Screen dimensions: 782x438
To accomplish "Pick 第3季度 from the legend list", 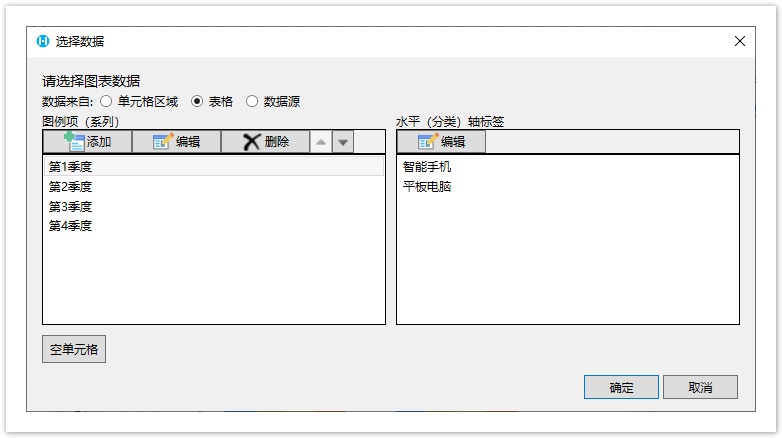I will [71, 206].
